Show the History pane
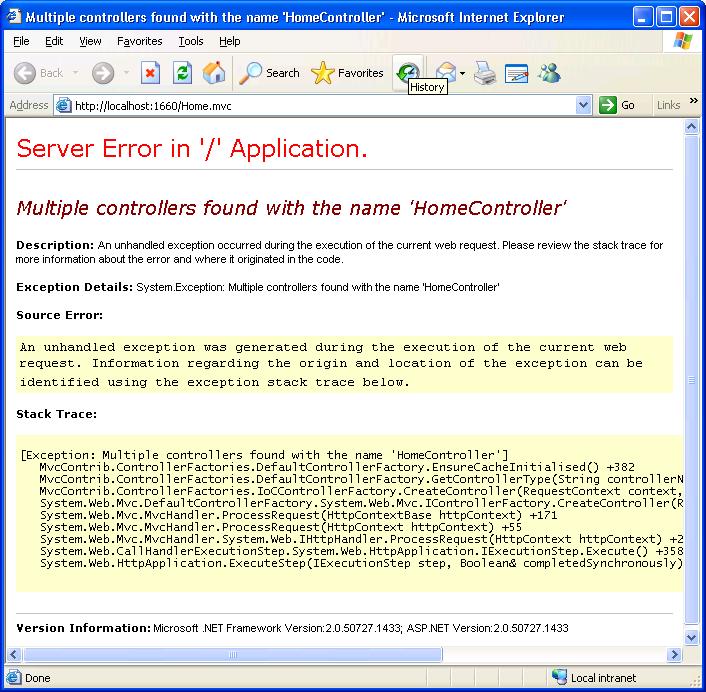Viewport: 706px width, 692px height. [408, 71]
